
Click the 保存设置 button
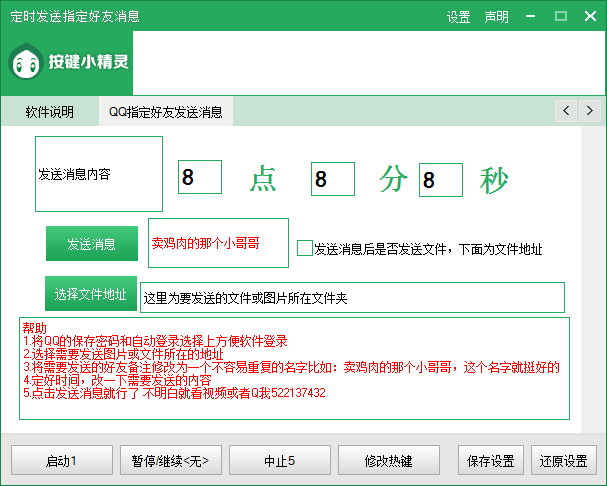click(491, 460)
